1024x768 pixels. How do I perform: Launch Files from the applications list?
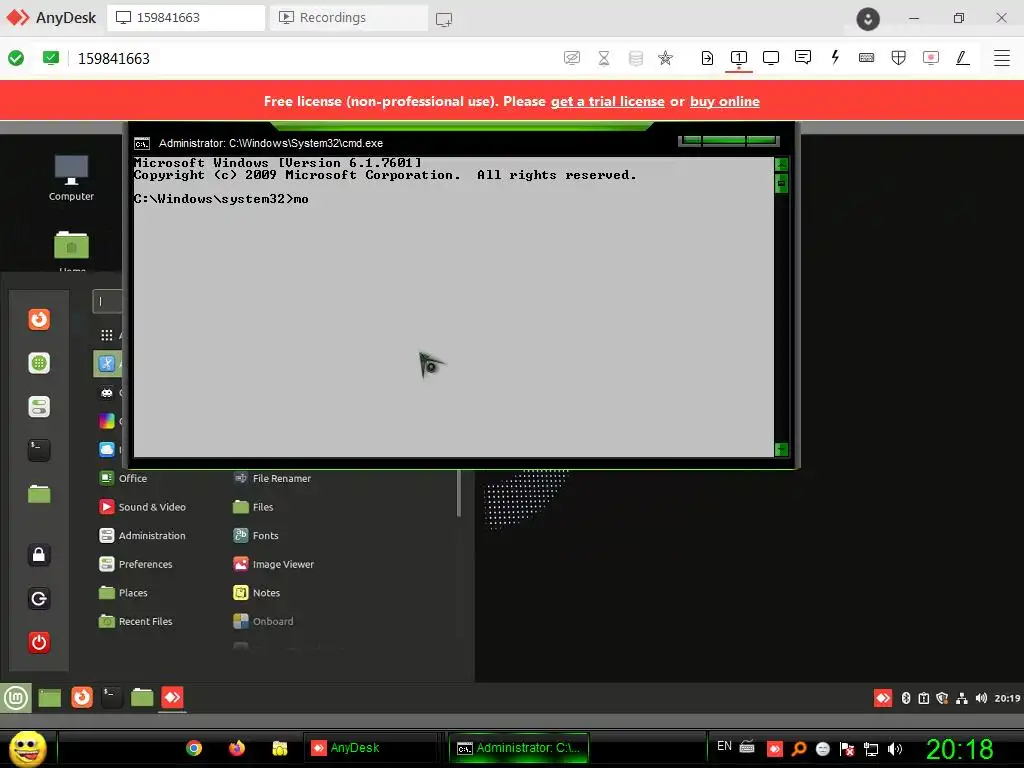tap(254, 507)
